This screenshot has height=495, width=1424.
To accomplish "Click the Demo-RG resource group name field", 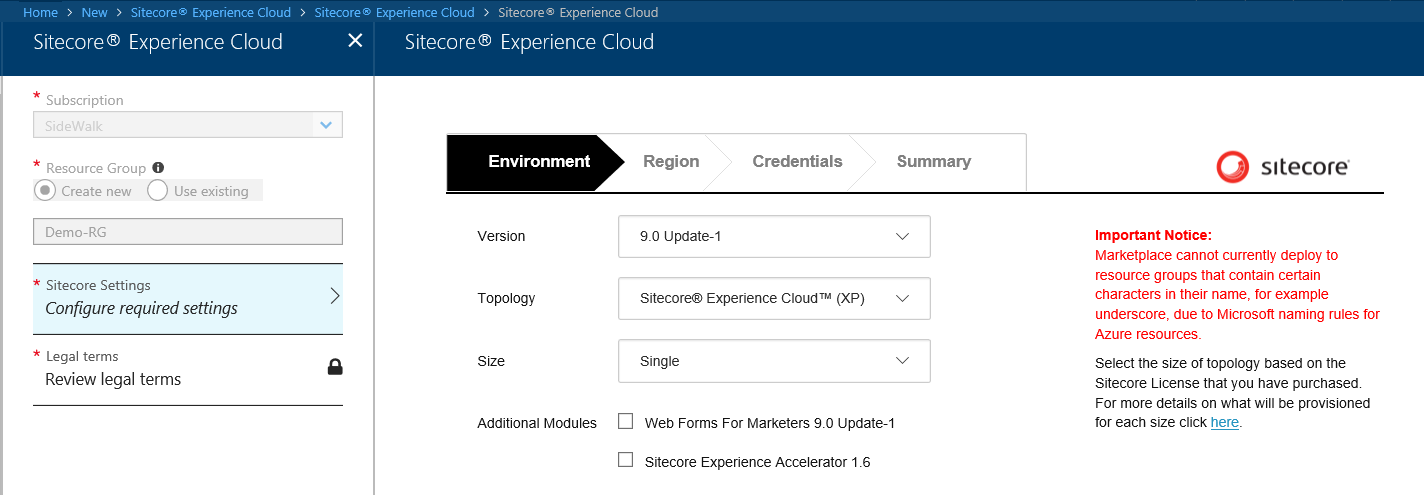I will point(188,231).
